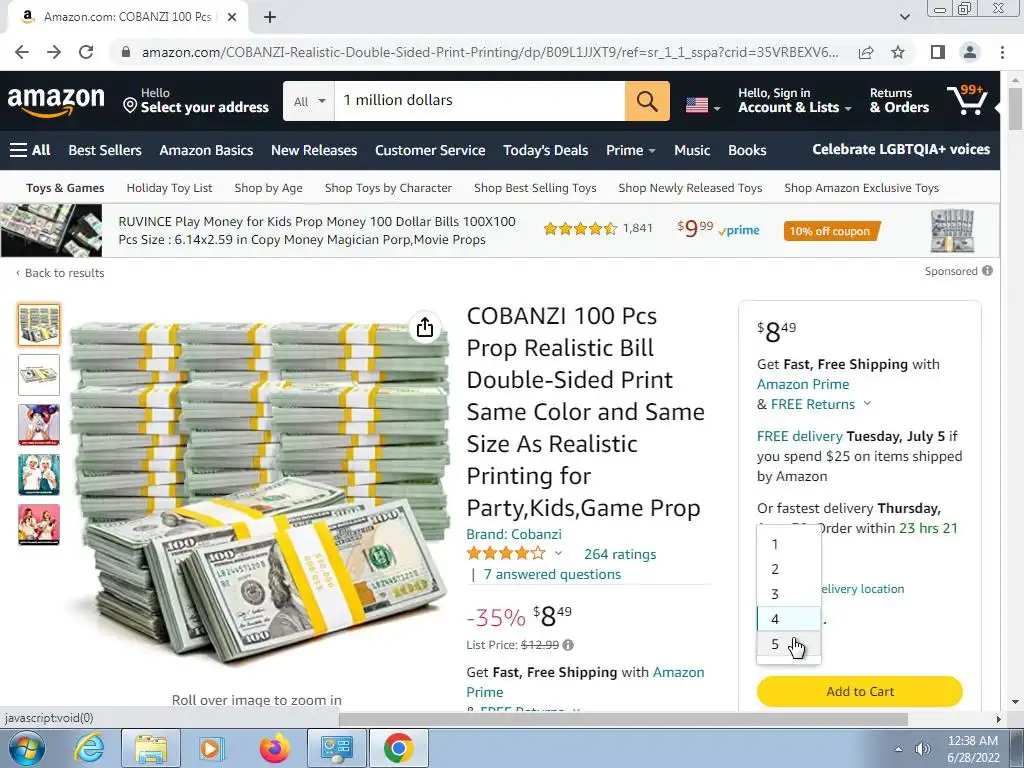This screenshot has width=1024, height=768.
Task: Close the Amazon COBANZI tab
Action: click(x=232, y=18)
